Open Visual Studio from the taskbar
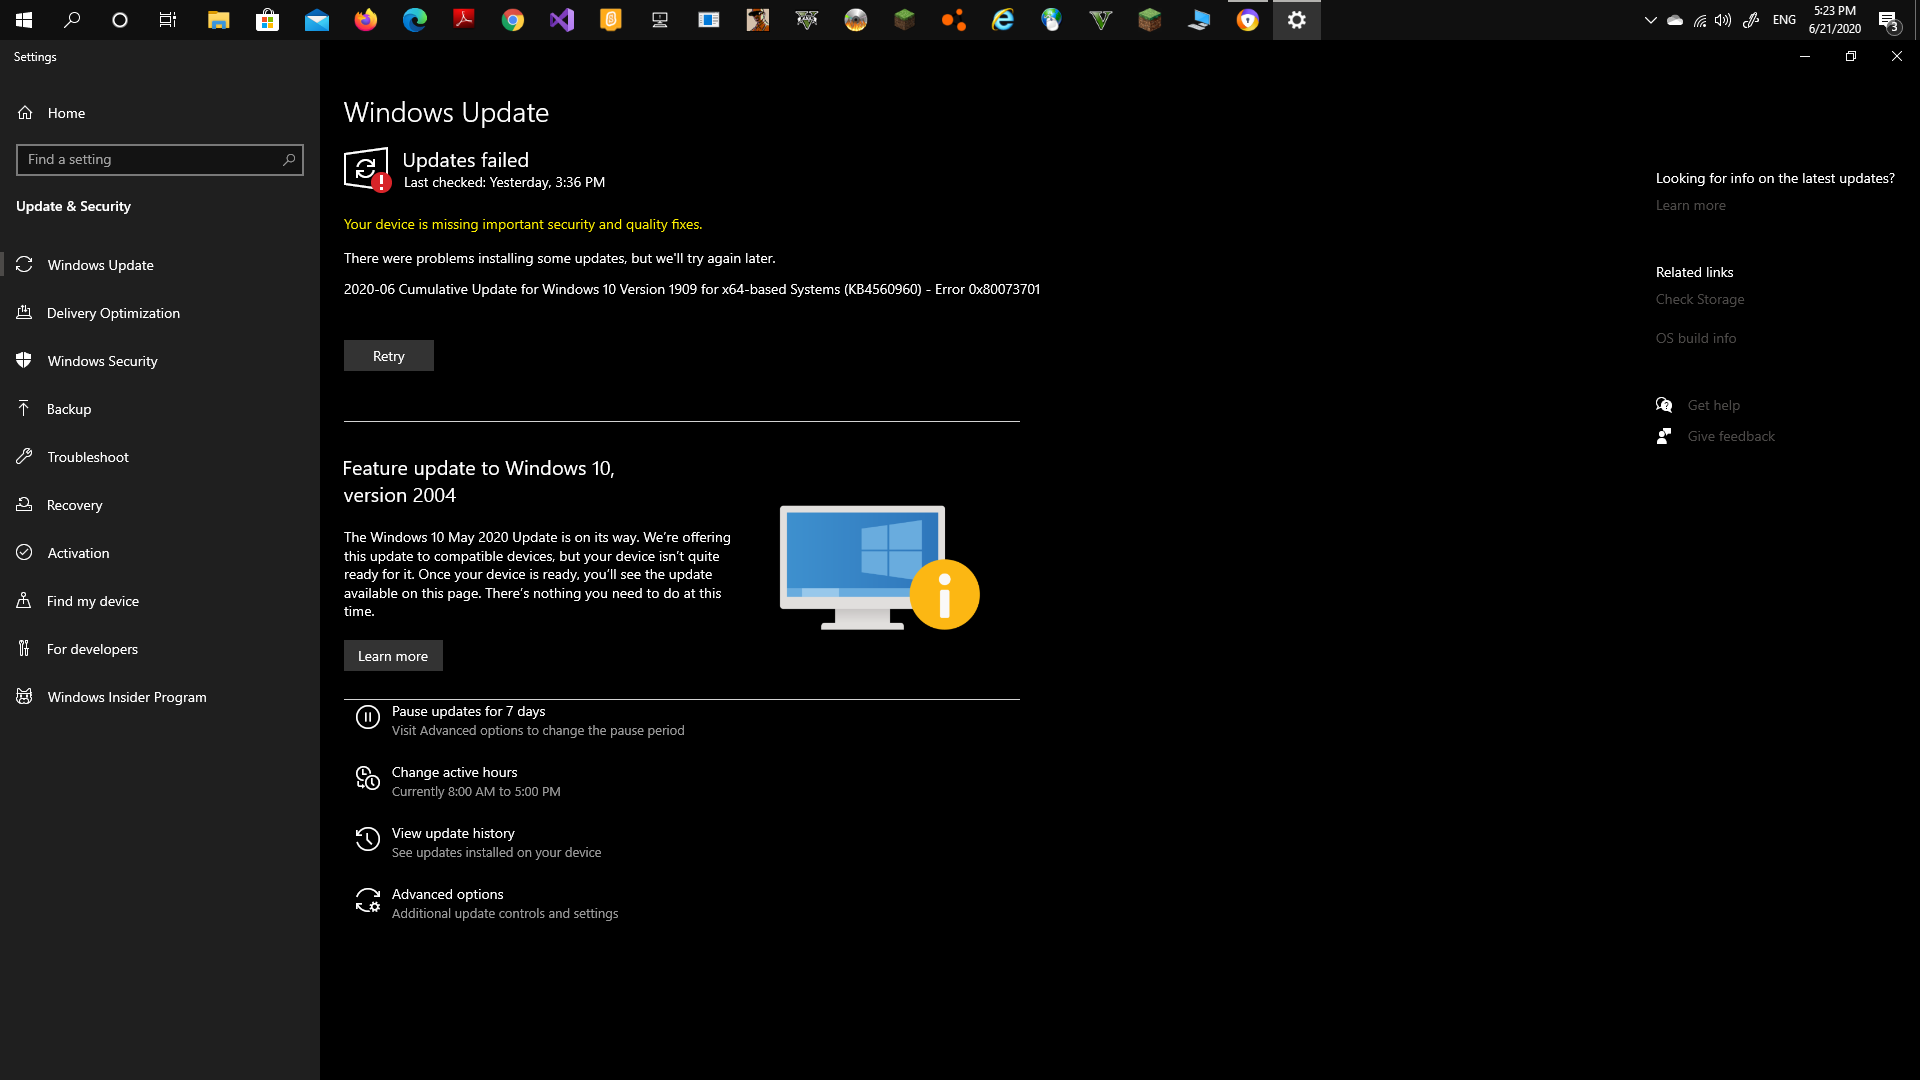 coord(561,20)
